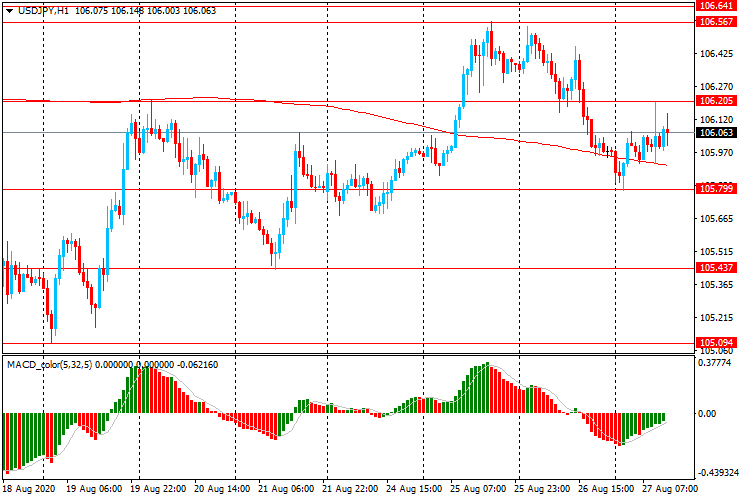Select the USDJPY,H1 symbol title

(x=43, y=11)
